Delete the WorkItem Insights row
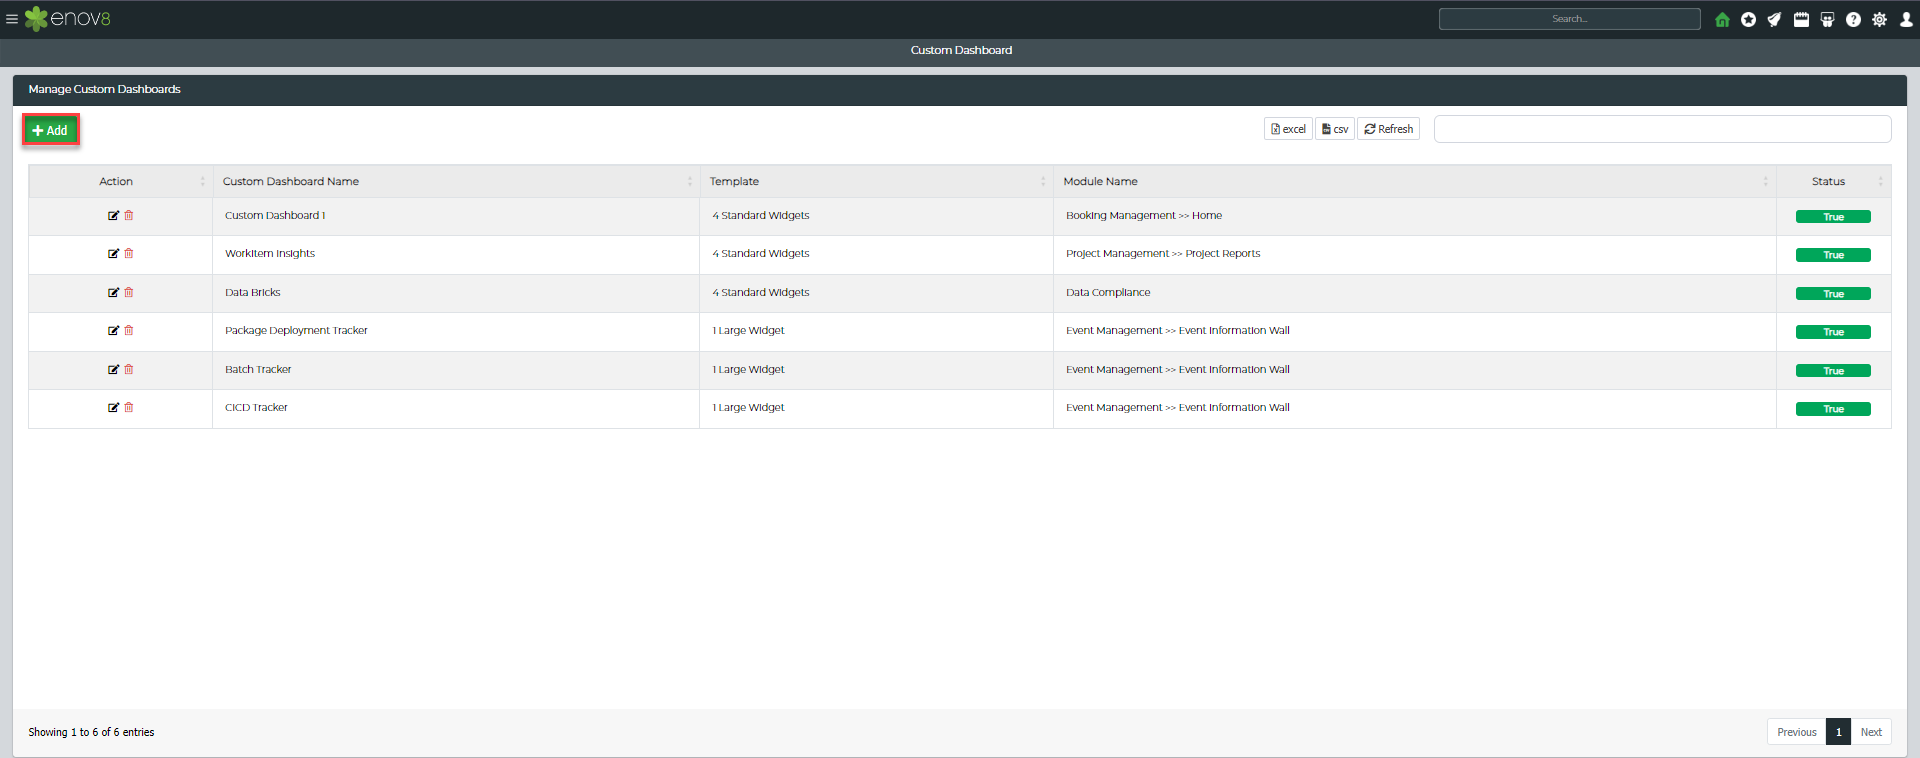This screenshot has height=758, width=1920. point(129,253)
